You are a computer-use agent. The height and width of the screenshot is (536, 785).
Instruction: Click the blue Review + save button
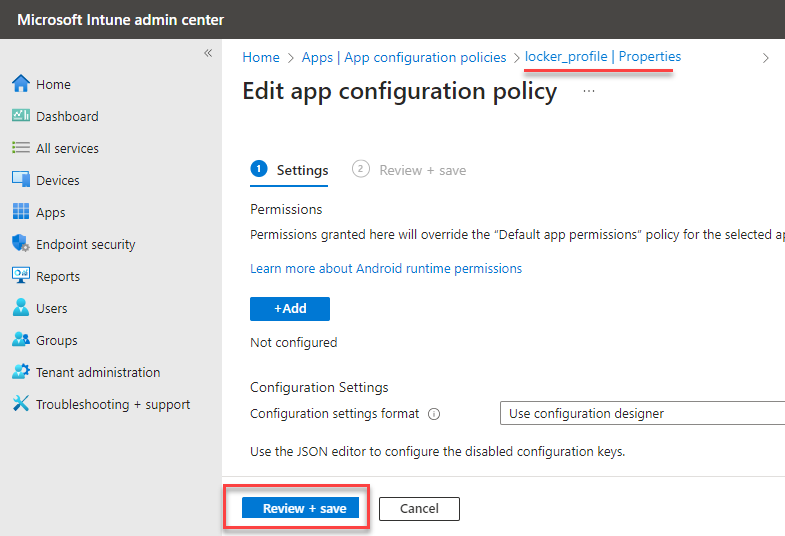click(x=300, y=508)
